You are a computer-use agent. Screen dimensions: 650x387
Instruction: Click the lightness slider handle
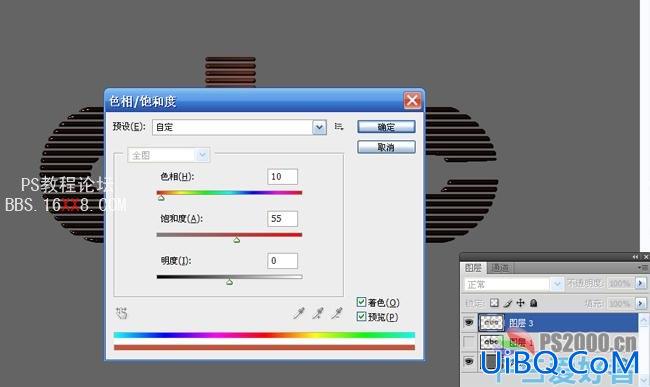pyautogui.click(x=229, y=282)
